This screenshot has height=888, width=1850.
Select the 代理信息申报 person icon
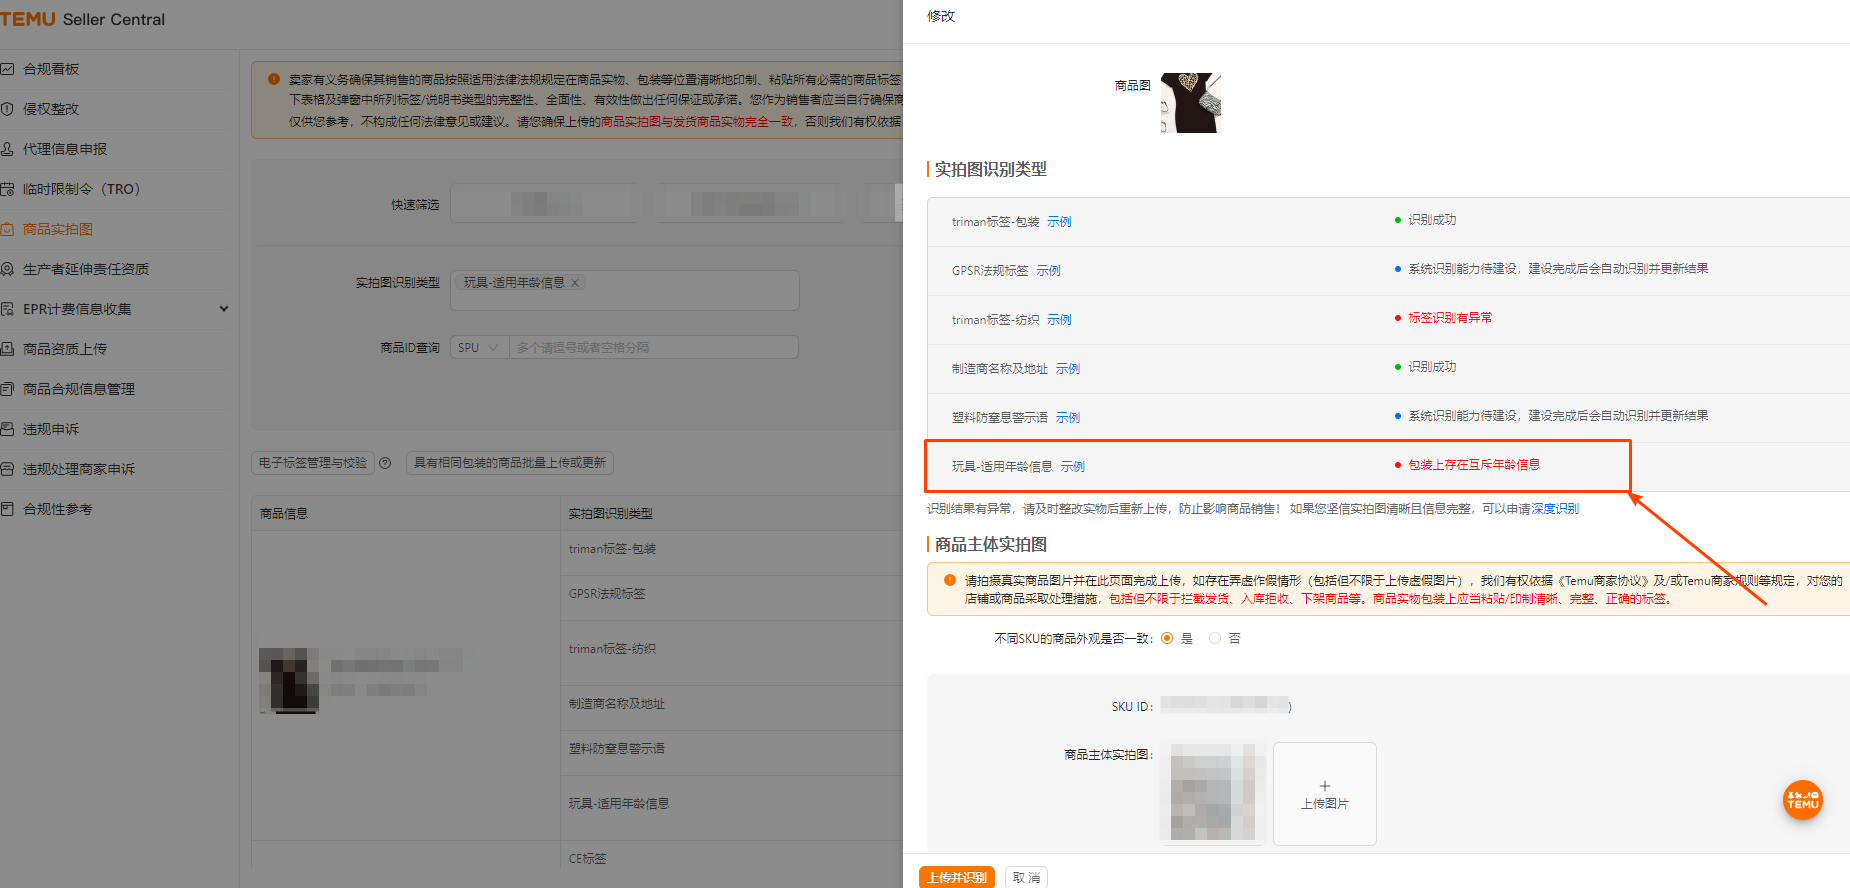click(x=7, y=149)
